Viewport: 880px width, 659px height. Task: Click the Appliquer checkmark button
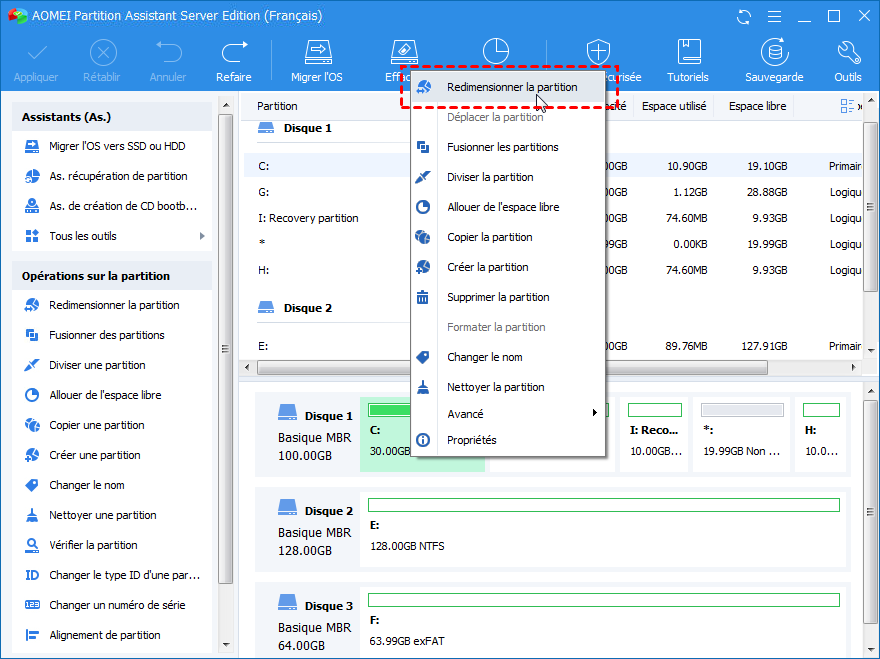[36, 61]
